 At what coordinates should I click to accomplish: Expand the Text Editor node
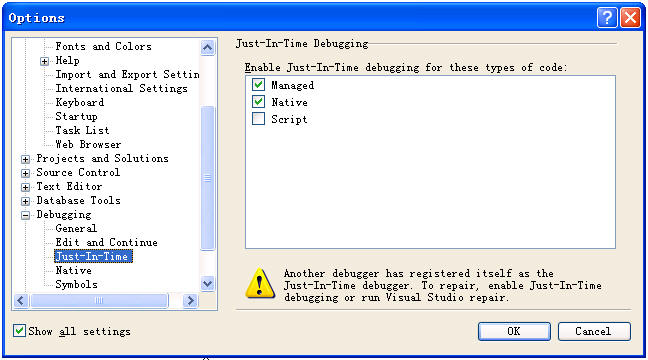pos(25,187)
